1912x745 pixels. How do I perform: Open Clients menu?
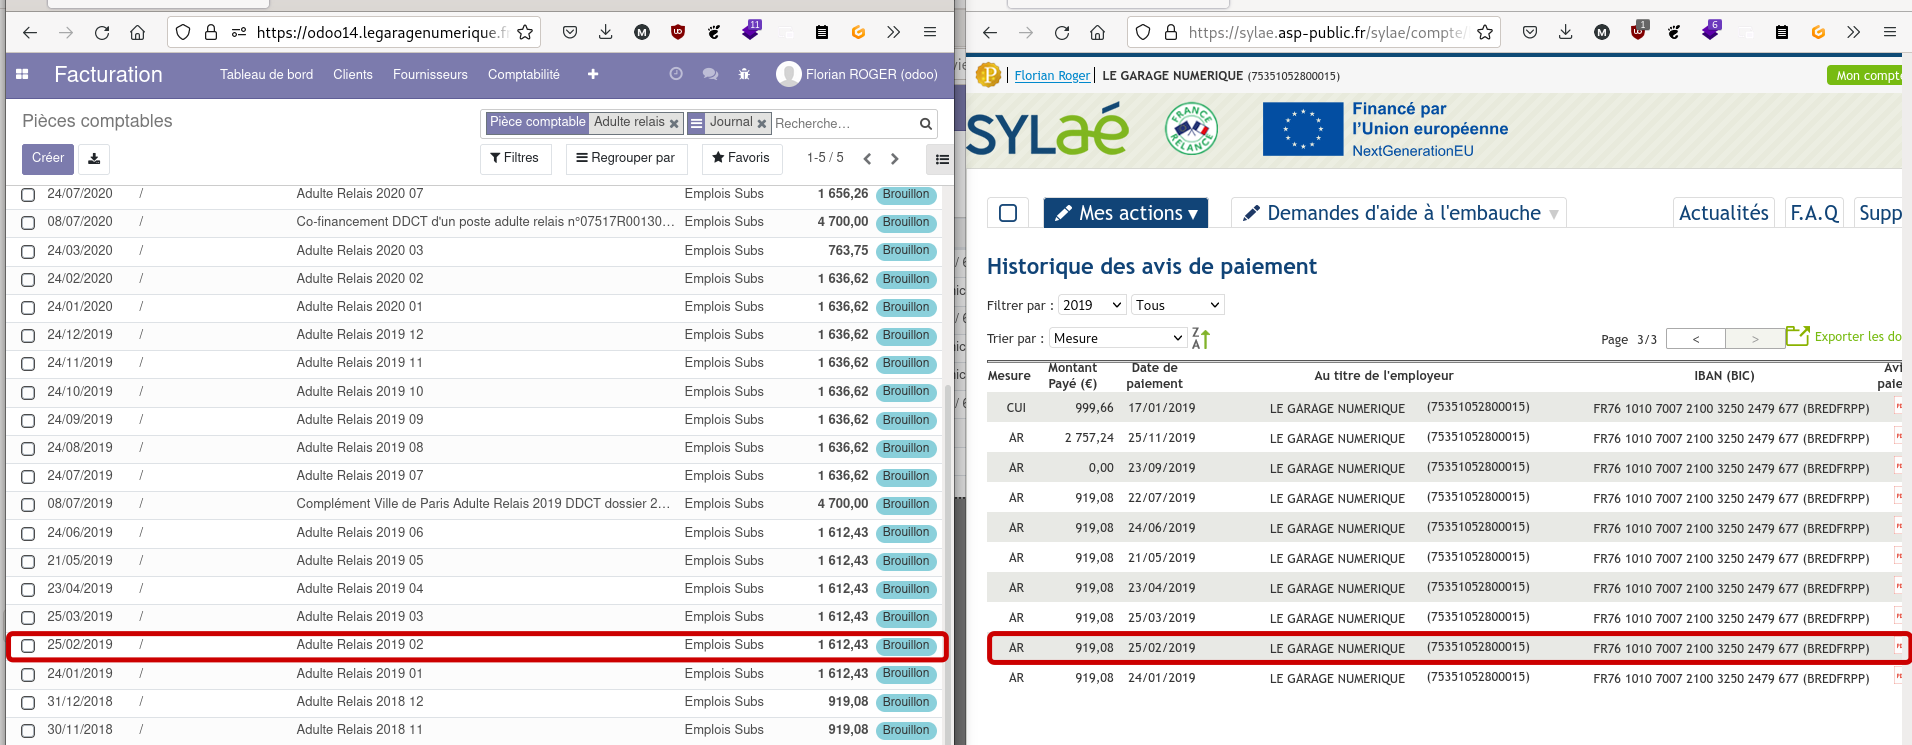coord(353,74)
